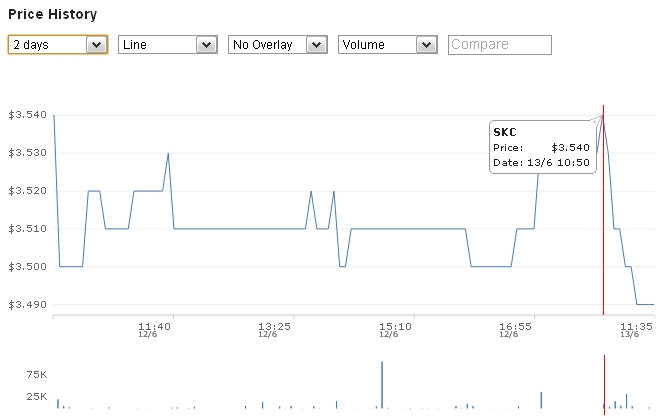Screen dimensions: 664x418
Task: Click the 13:25 12/6 time axis label
Action: tap(274, 328)
